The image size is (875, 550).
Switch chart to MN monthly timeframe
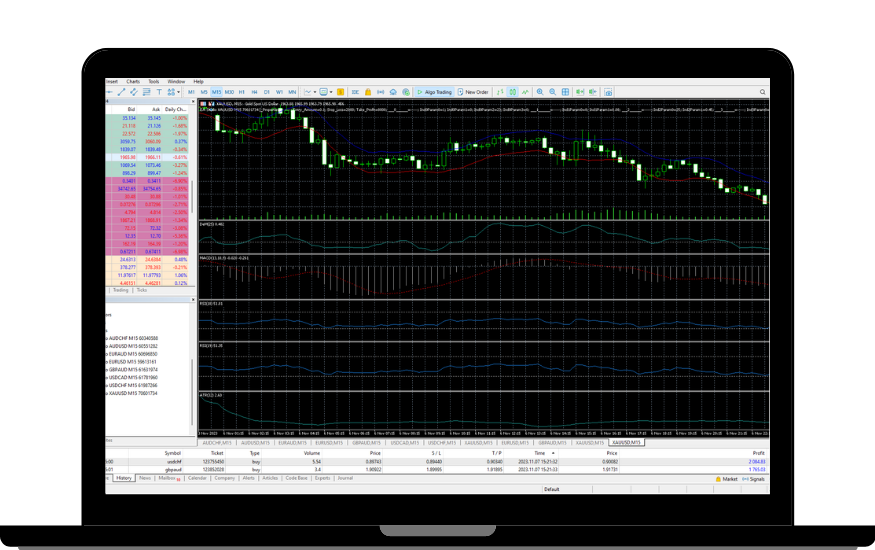[292, 92]
